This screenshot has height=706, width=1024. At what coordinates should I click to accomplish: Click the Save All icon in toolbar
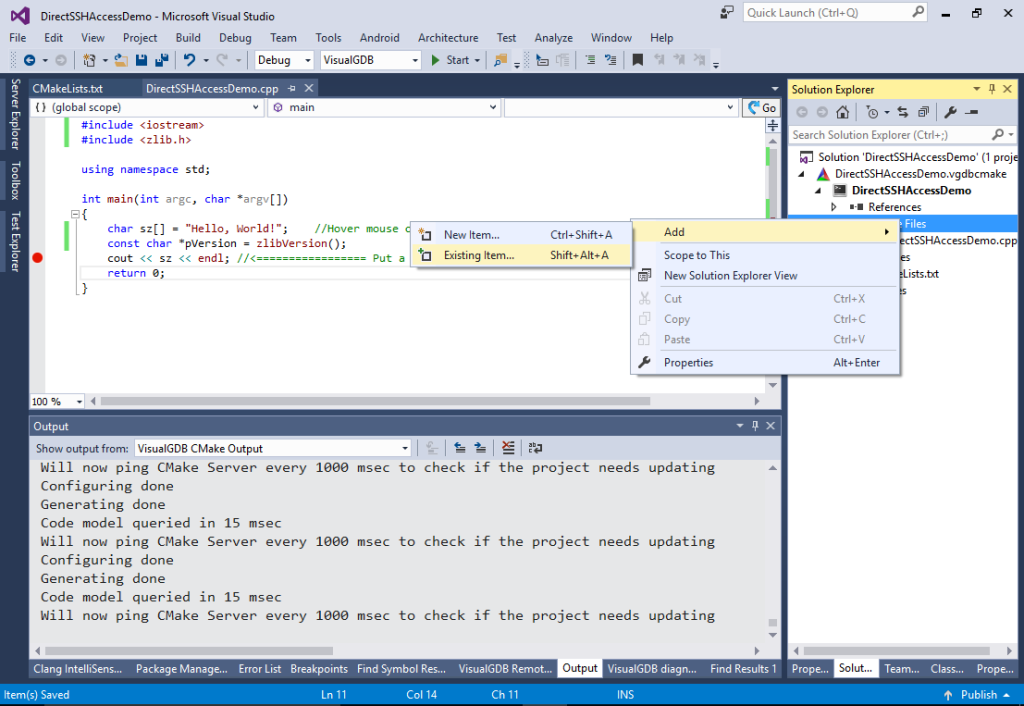[x=161, y=60]
